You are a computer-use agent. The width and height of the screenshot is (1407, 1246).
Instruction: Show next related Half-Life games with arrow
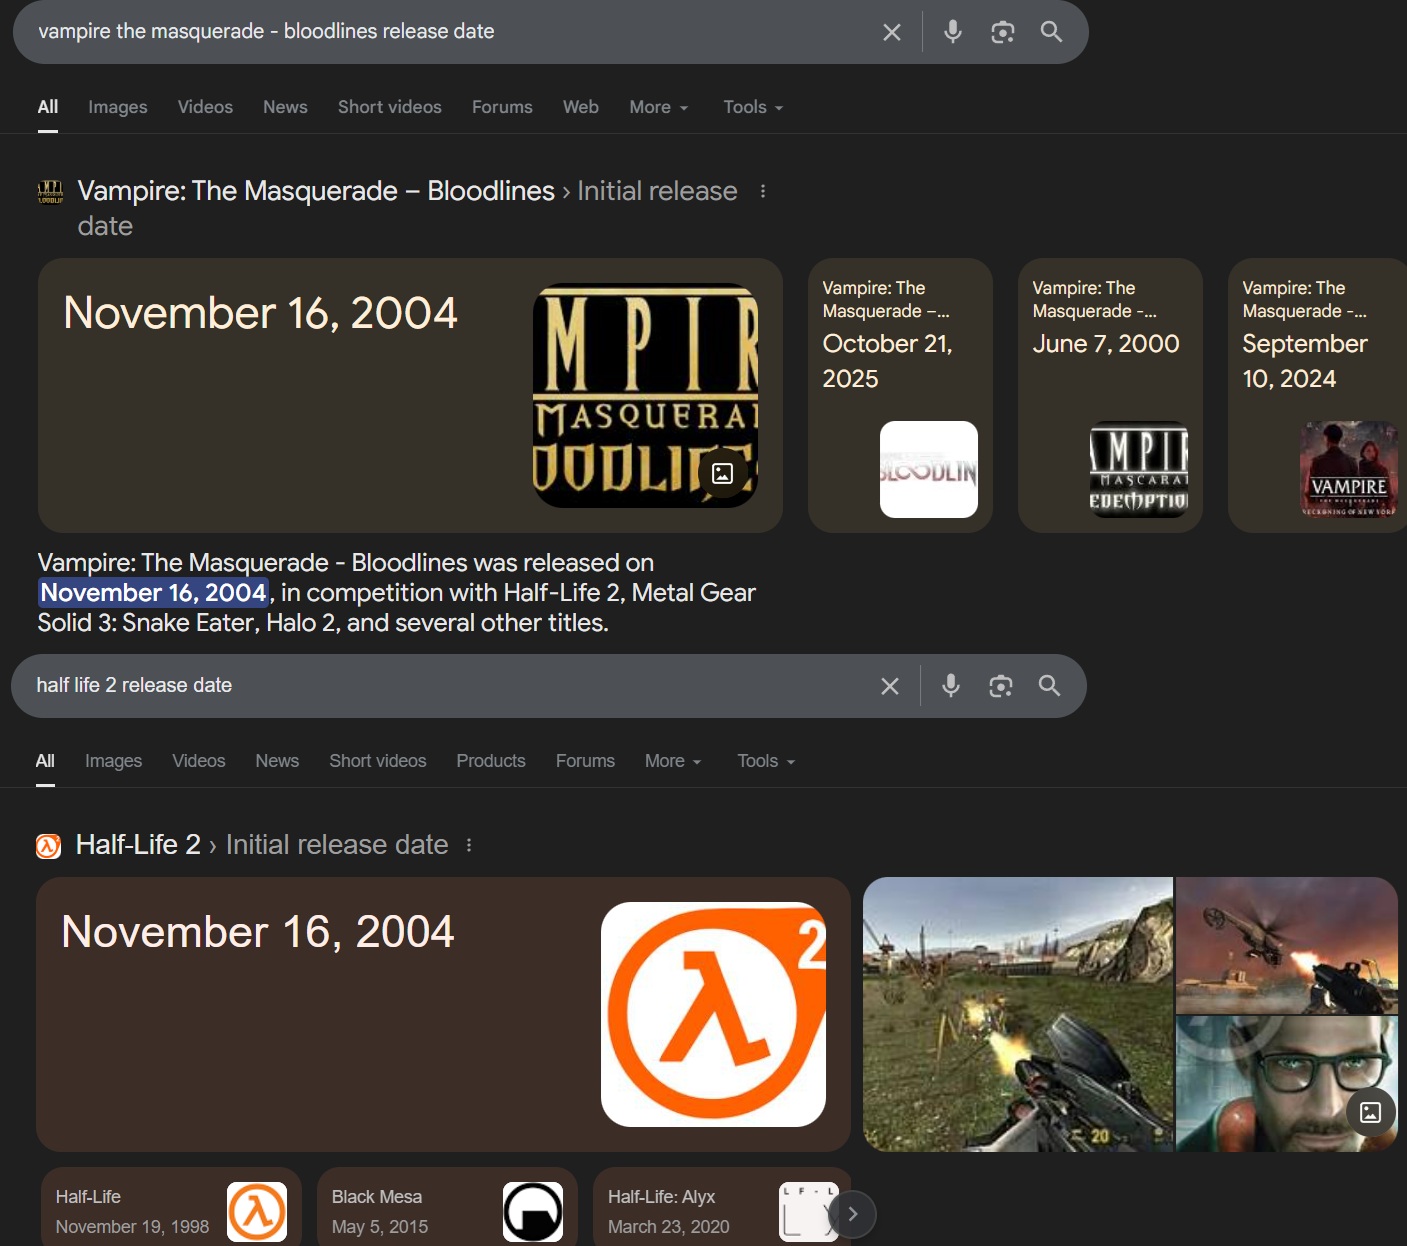(852, 1214)
